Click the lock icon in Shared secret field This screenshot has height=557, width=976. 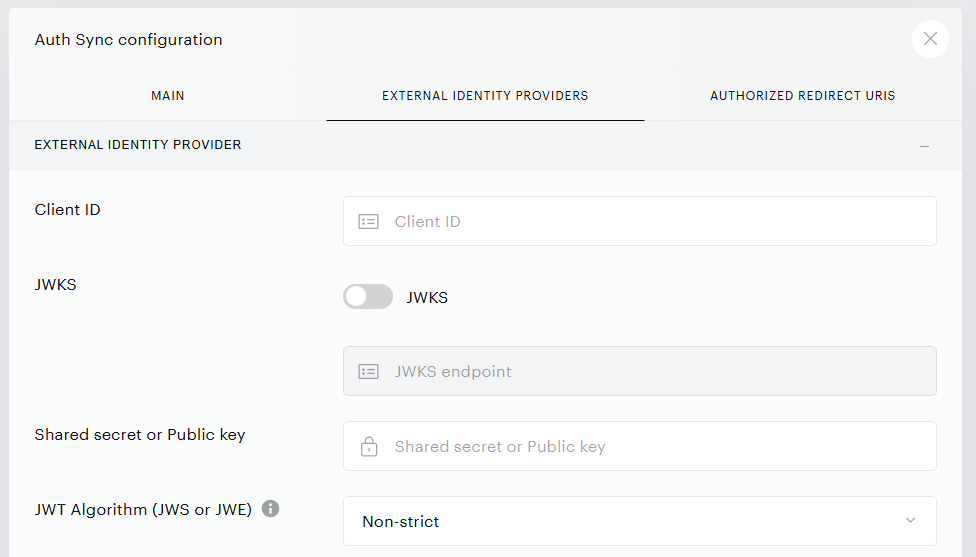tap(369, 446)
